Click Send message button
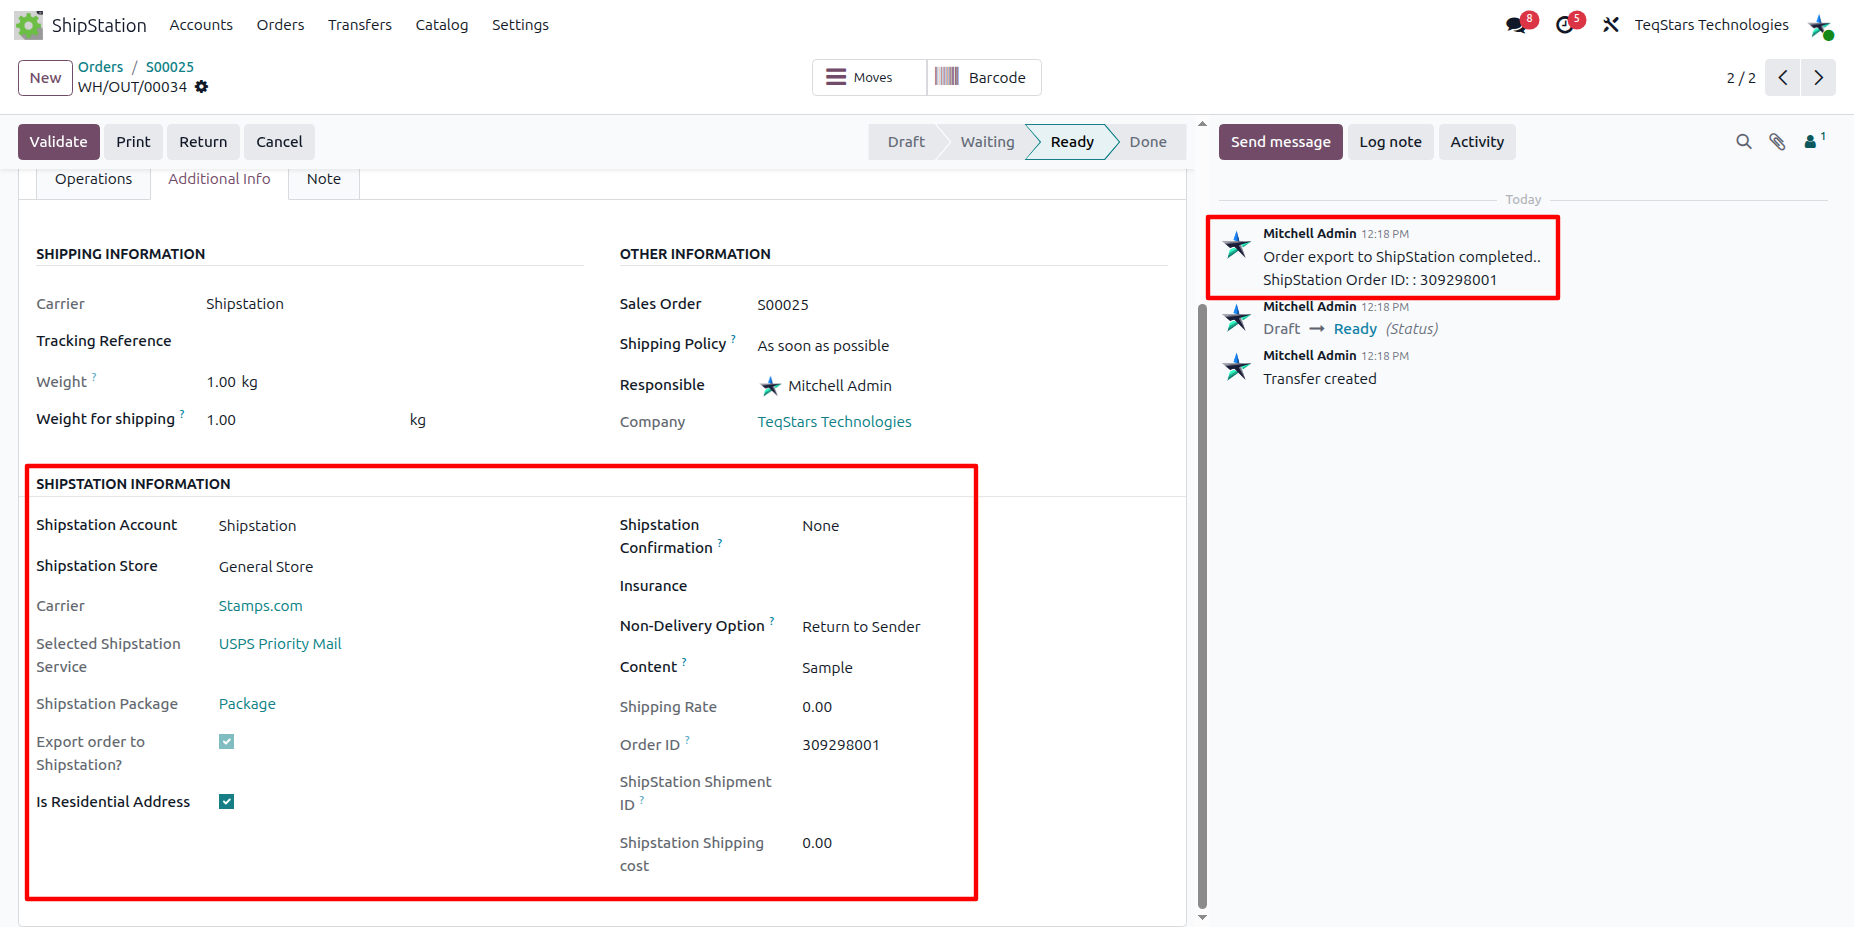Screen dimensions: 1854x927 1280,142
